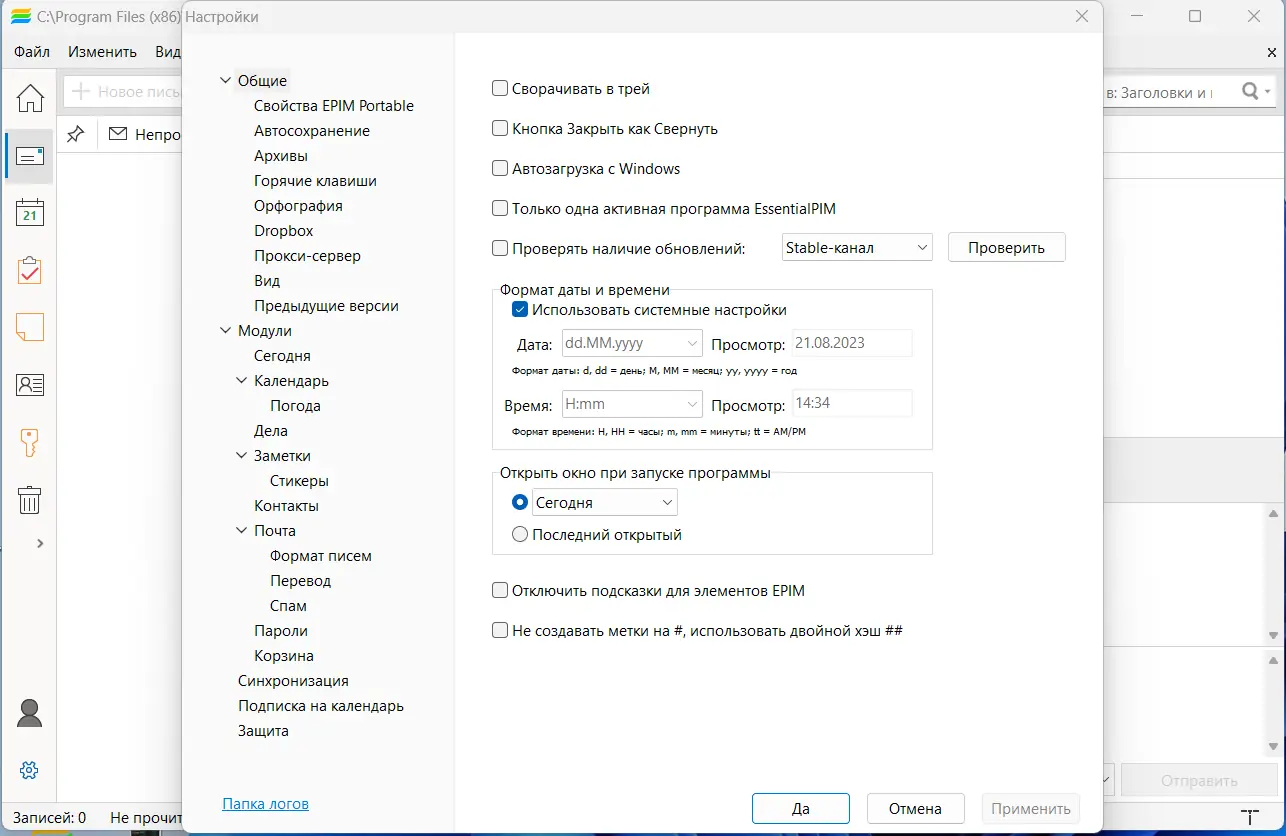Image resolution: width=1286 pixels, height=836 pixels.
Task: Click the time Просмотр field showing 14:34
Action: tap(852, 405)
